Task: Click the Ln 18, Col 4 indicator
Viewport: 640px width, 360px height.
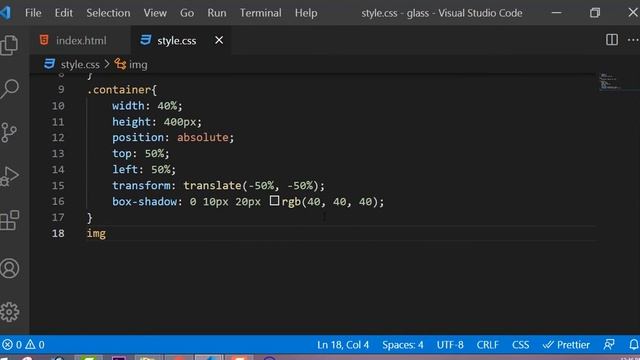Action: [x=343, y=345]
